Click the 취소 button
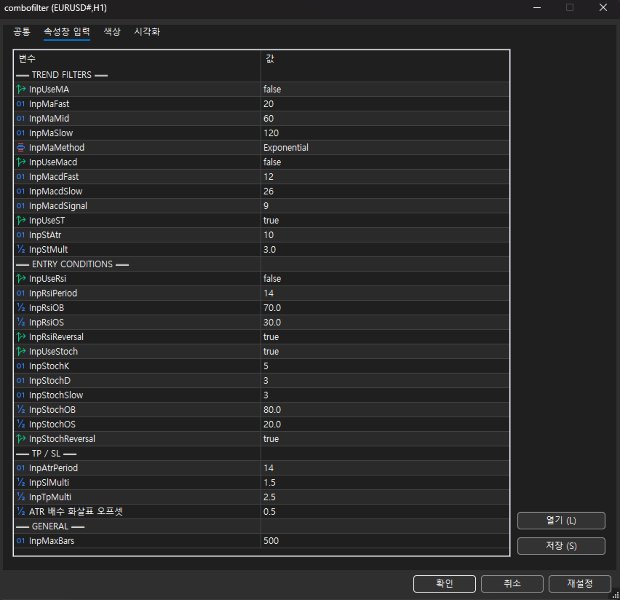The image size is (620, 600). click(512, 583)
